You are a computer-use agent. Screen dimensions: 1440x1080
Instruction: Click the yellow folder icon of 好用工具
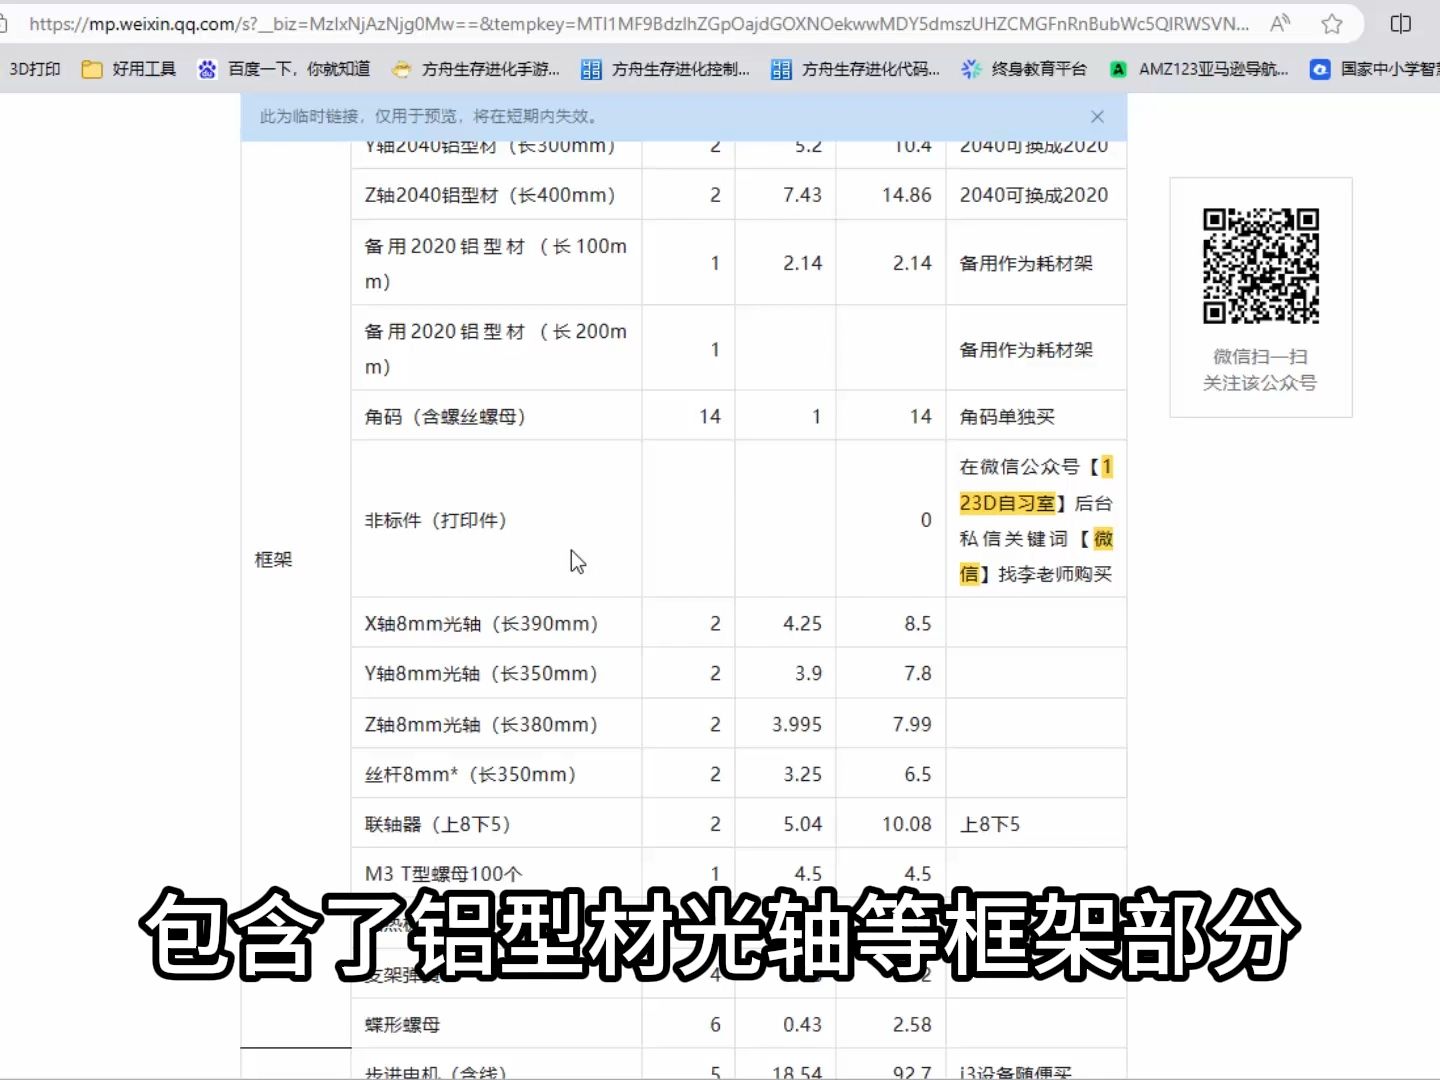pyautogui.click(x=92, y=69)
